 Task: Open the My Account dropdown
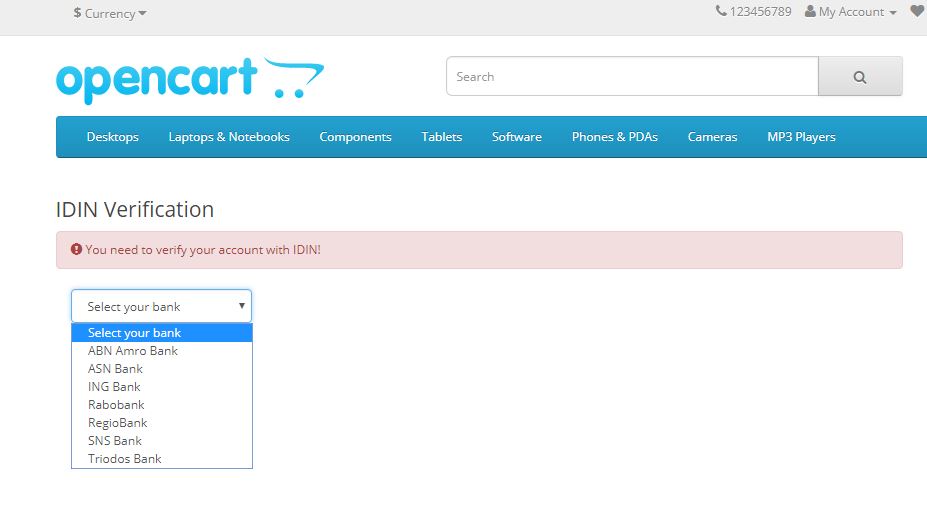pos(851,12)
